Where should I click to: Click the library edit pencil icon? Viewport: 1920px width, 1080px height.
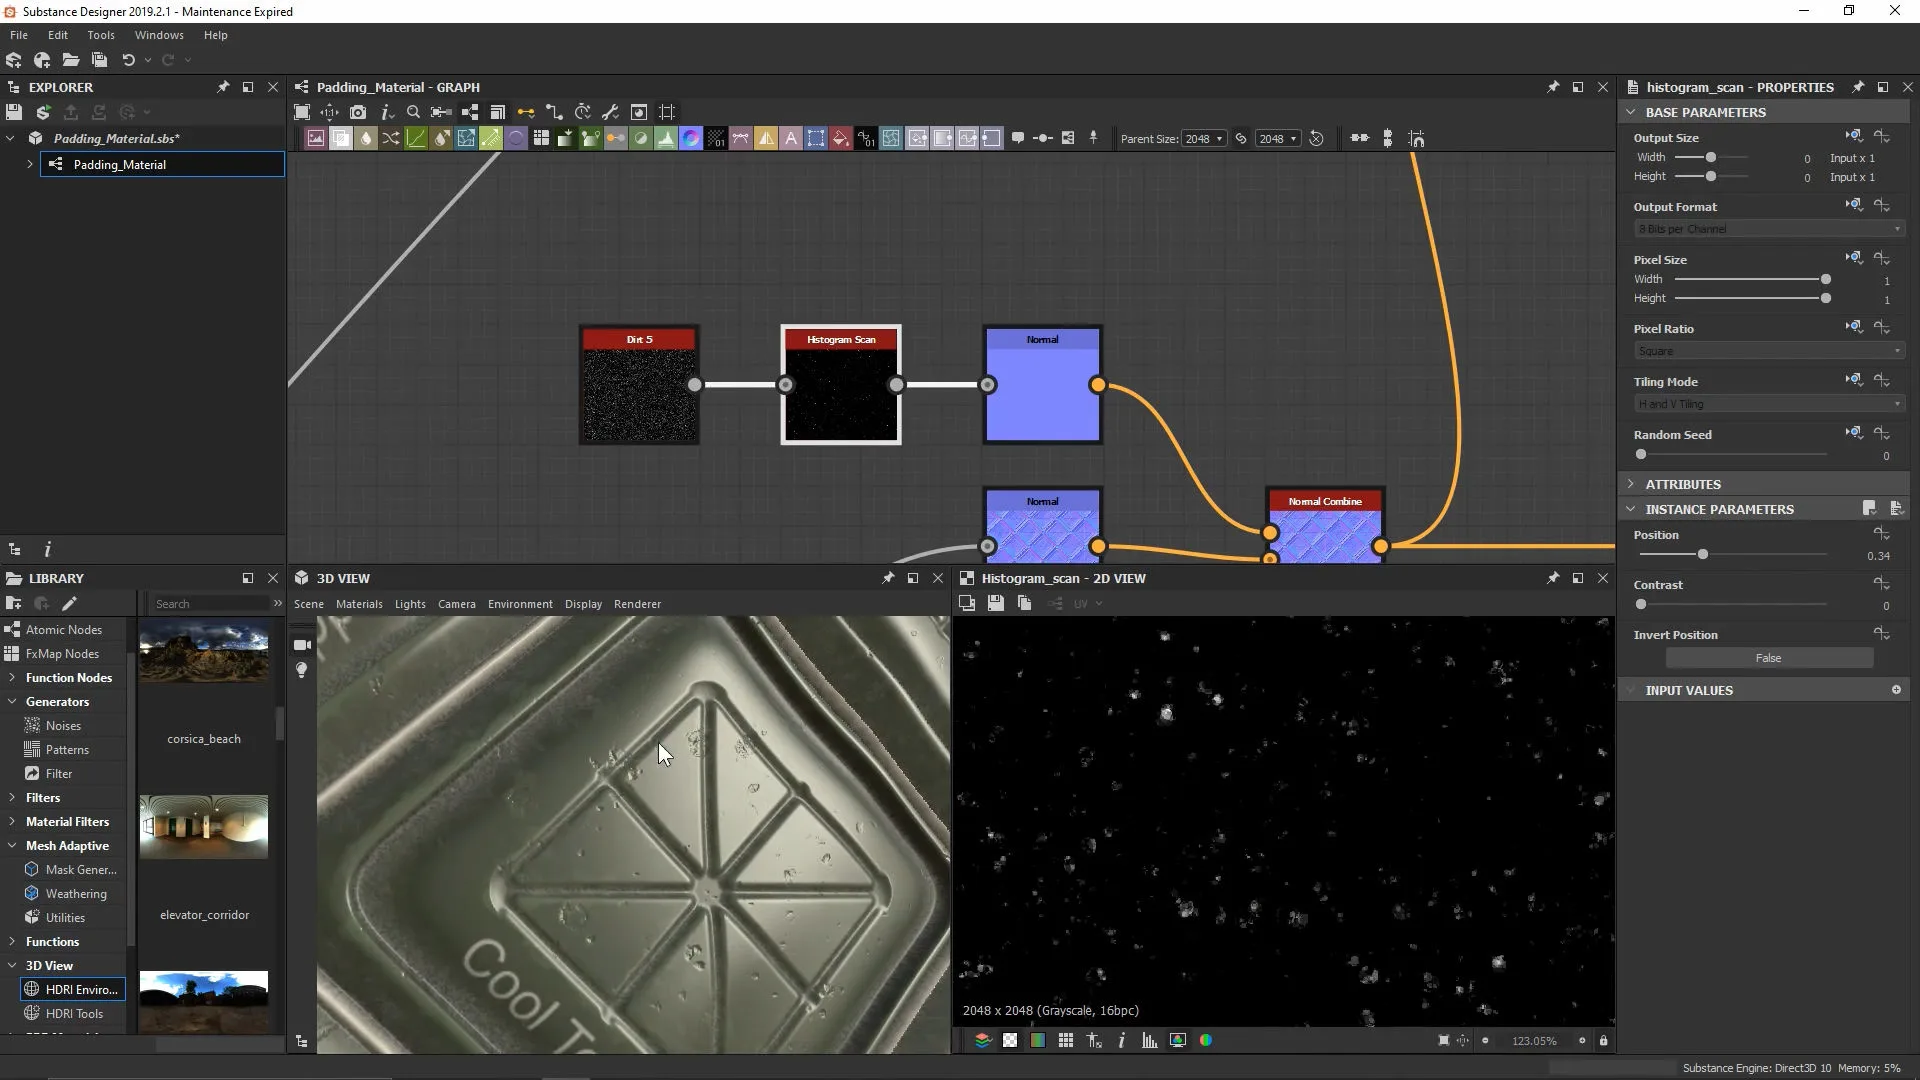(69, 603)
